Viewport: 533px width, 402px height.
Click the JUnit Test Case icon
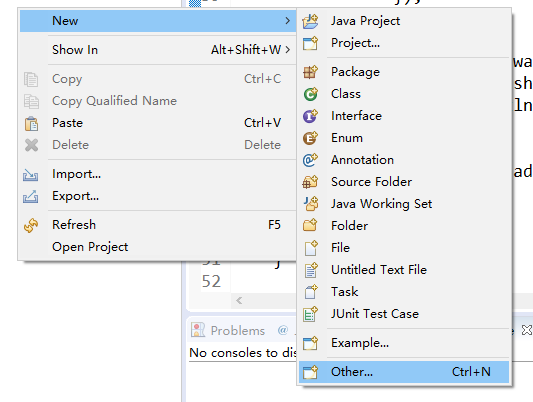point(310,314)
